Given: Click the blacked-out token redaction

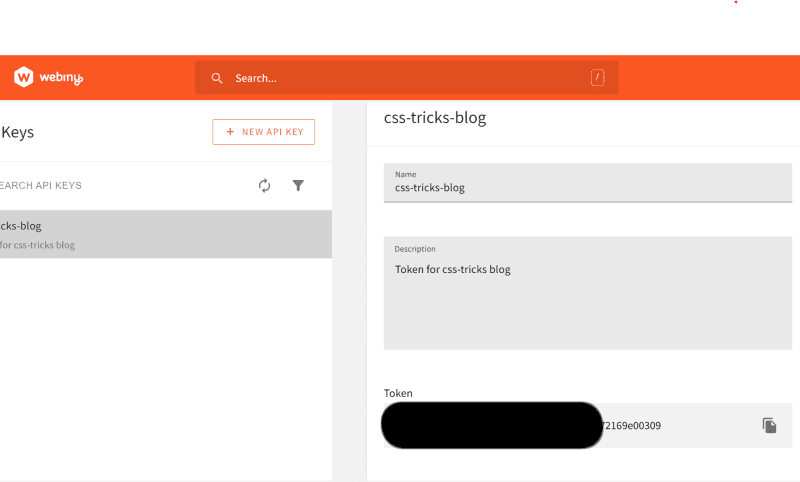Looking at the screenshot, I should [492, 425].
